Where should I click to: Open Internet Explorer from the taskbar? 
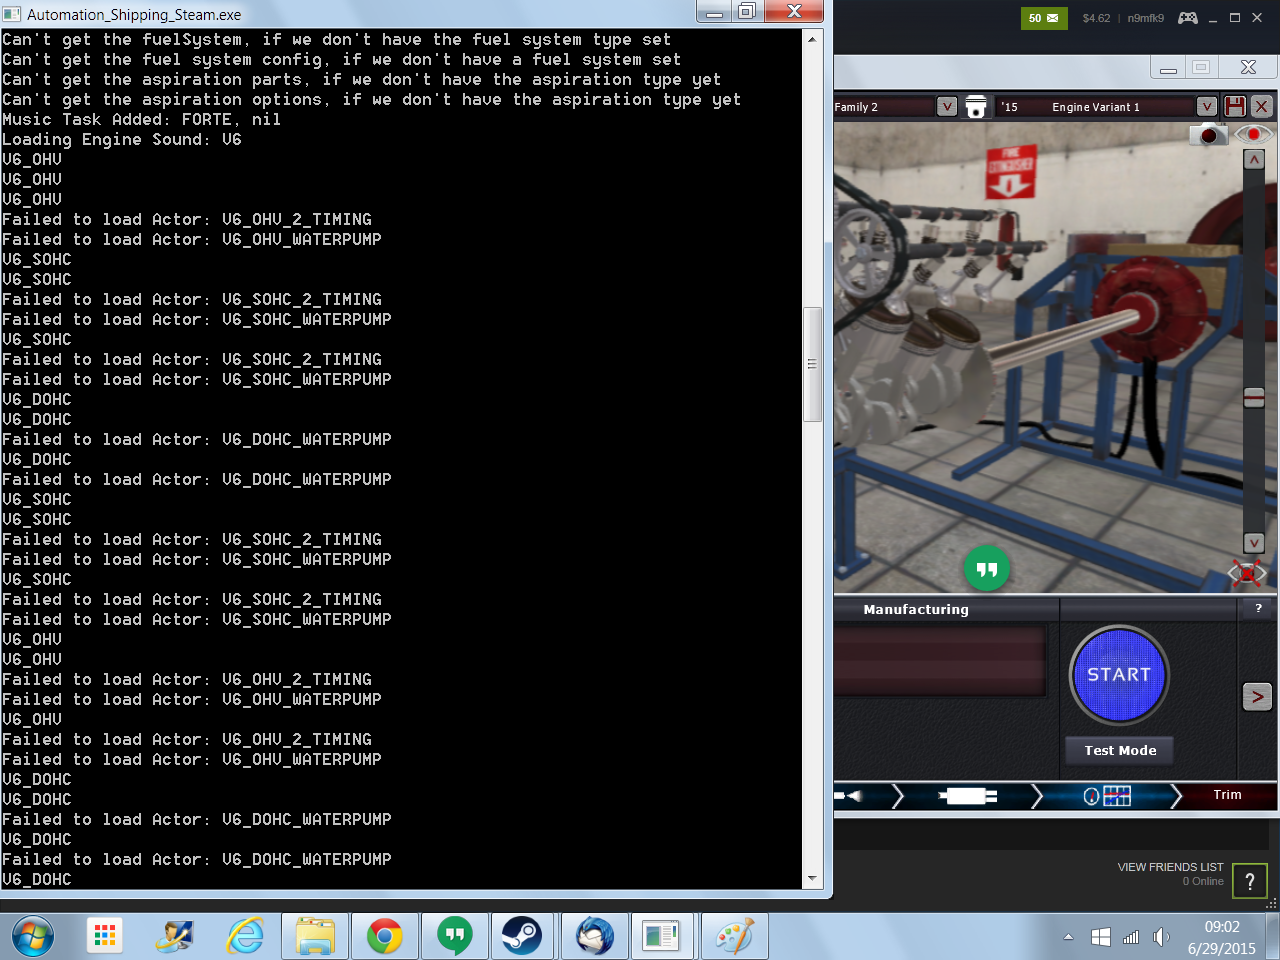(245, 937)
